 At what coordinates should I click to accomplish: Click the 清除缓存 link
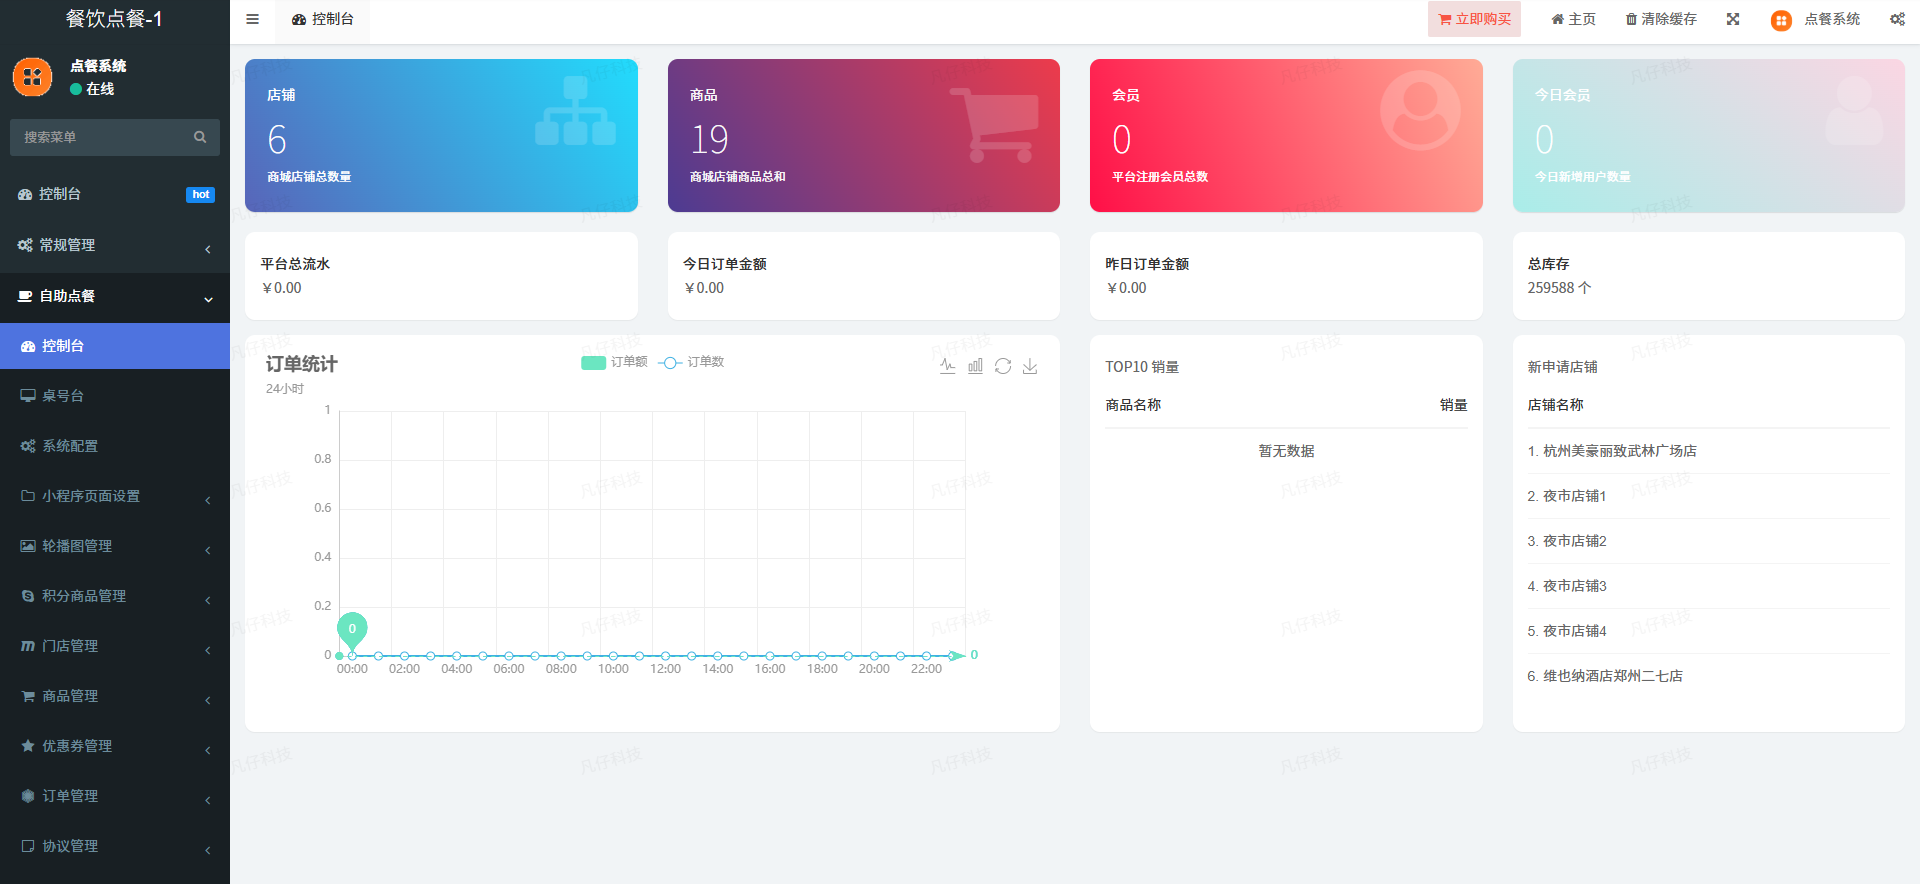pos(1661,19)
